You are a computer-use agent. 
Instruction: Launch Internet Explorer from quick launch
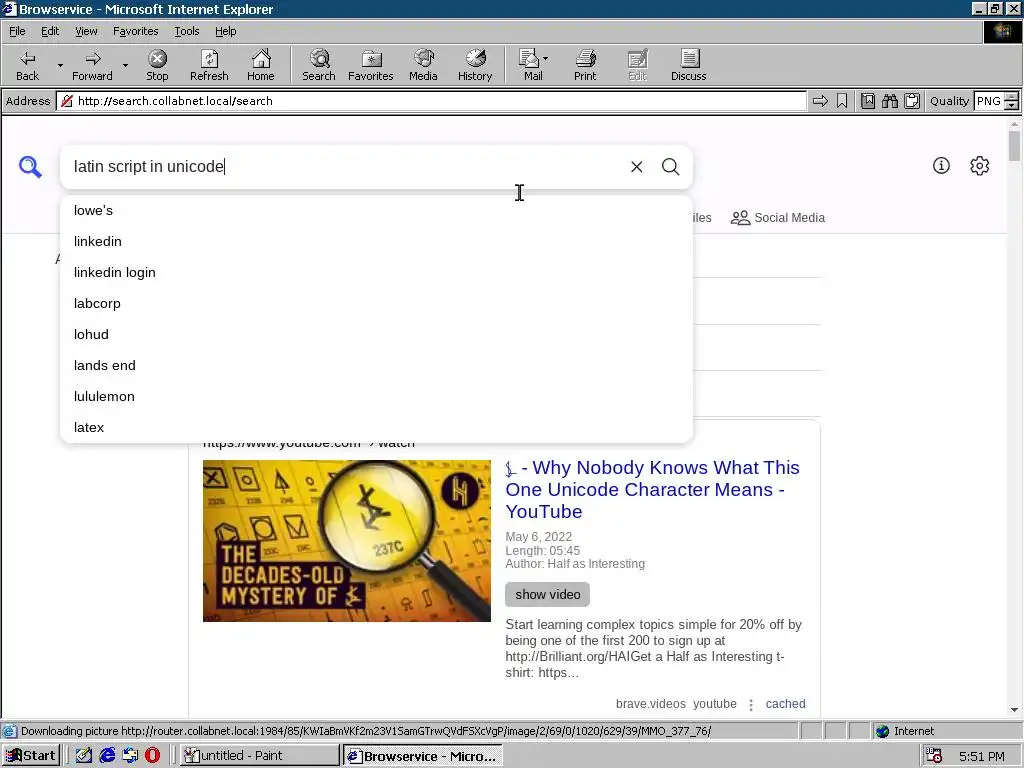pyautogui.click(x=107, y=756)
